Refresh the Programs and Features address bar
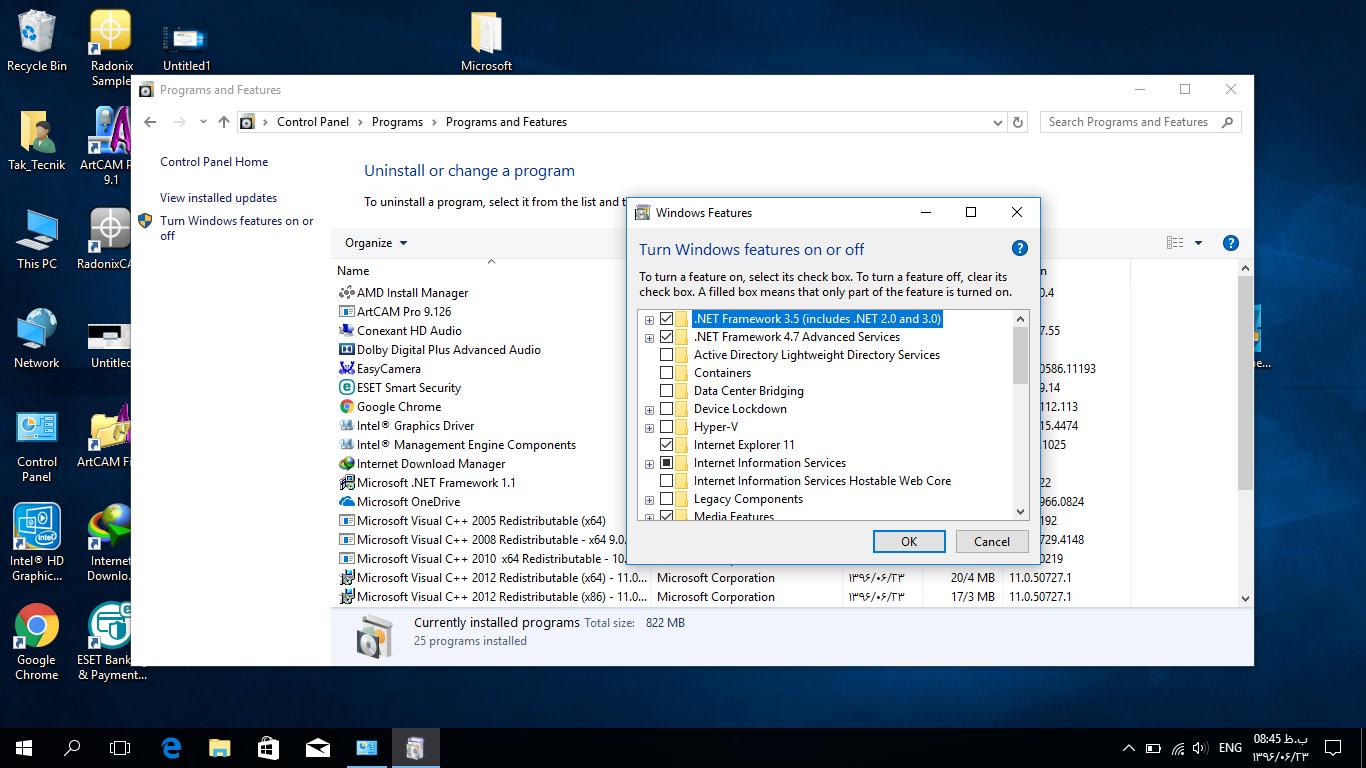Viewport: 1366px width, 768px height. [x=1019, y=122]
